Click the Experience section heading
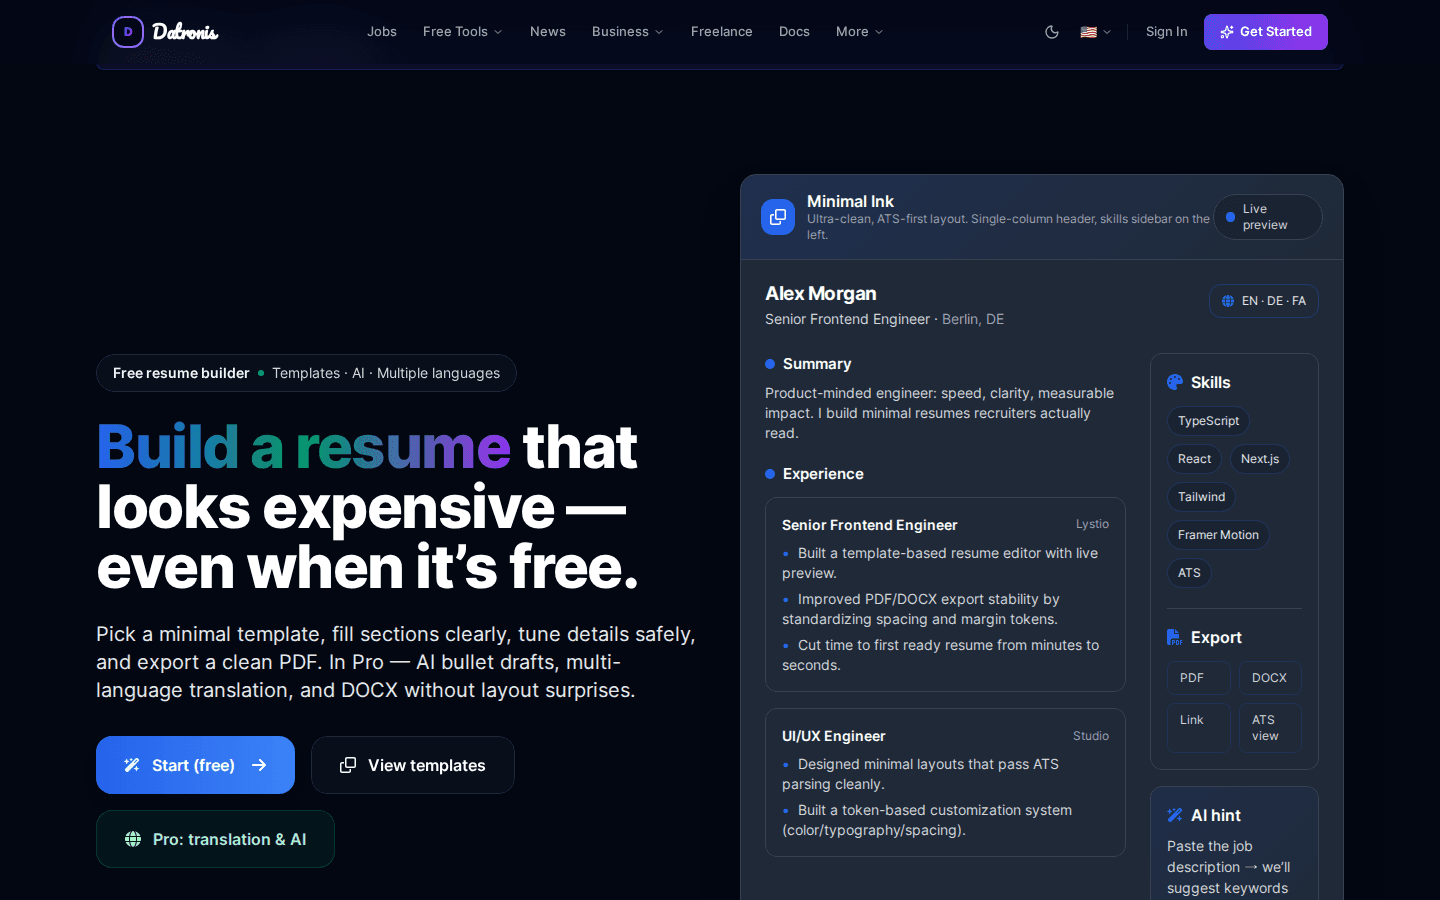The height and width of the screenshot is (900, 1440). point(823,474)
